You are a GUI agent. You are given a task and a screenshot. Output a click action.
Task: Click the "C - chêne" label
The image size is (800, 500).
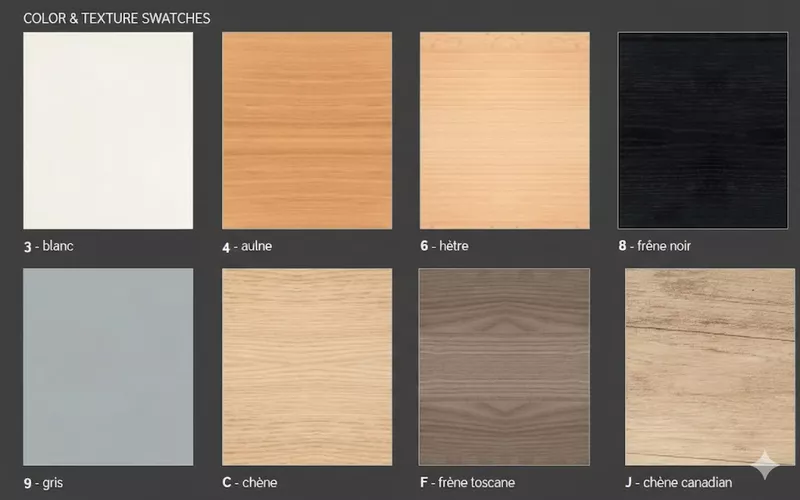pos(250,483)
